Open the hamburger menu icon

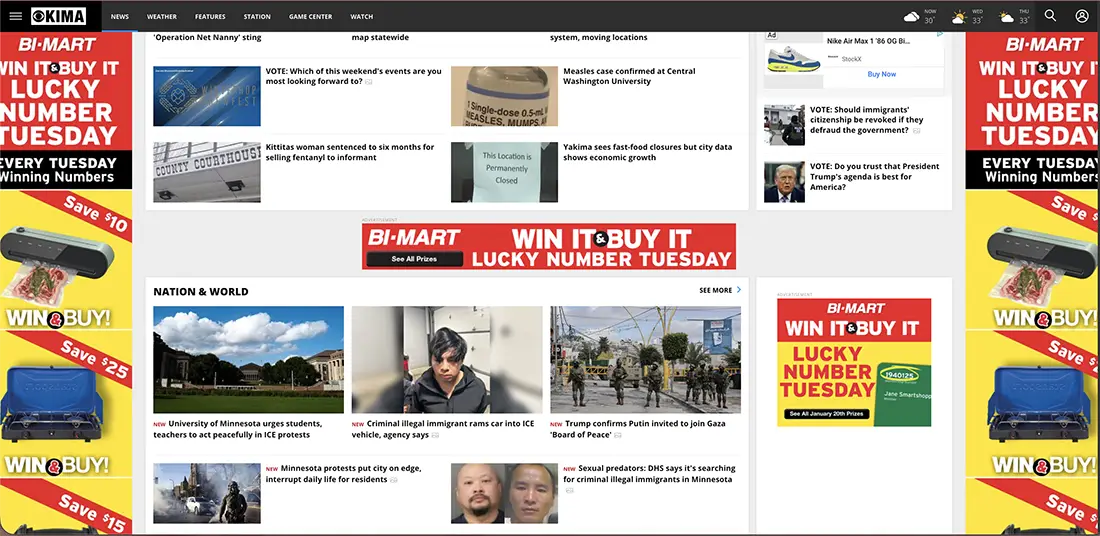[15, 16]
